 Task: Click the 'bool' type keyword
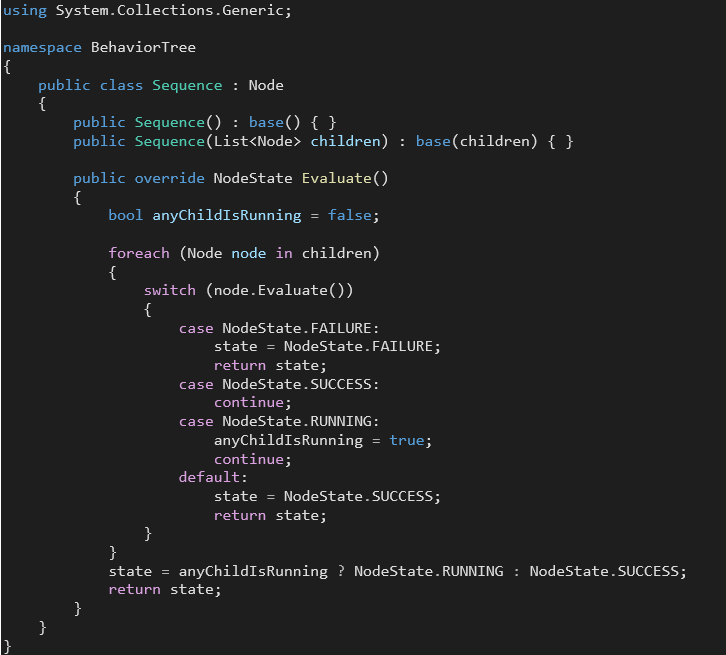(125, 215)
